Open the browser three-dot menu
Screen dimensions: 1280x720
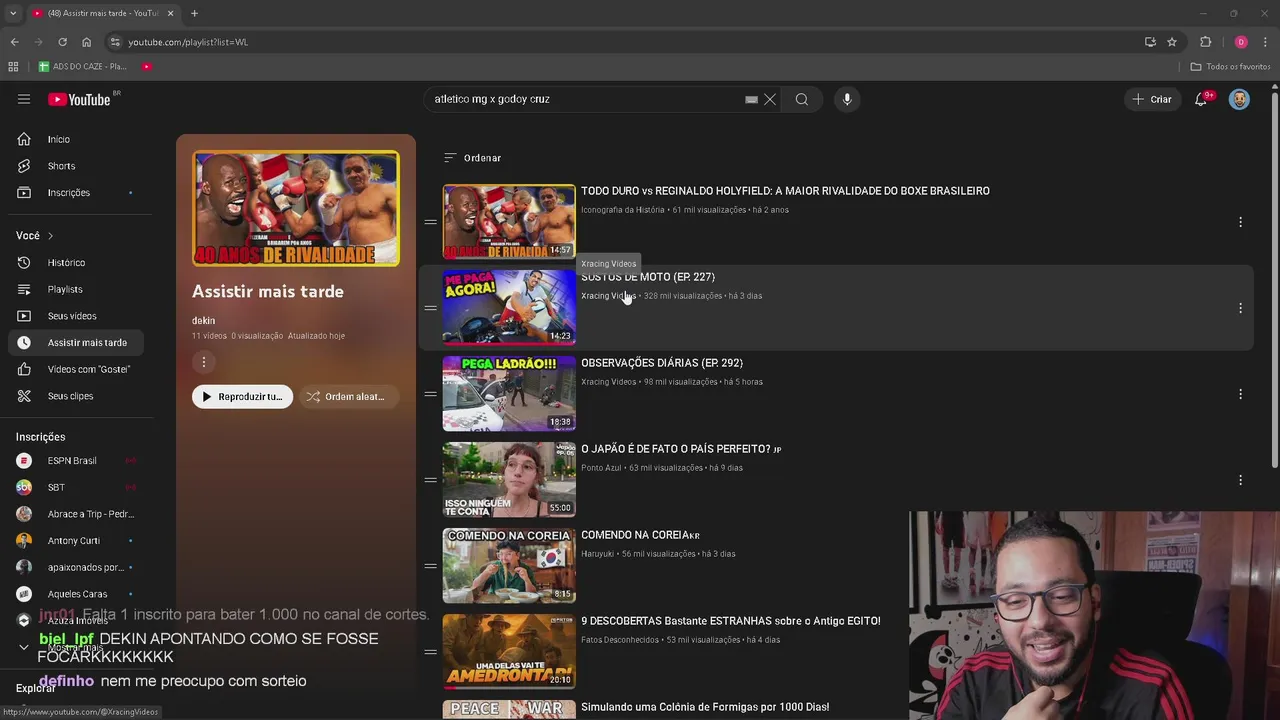(1266, 42)
